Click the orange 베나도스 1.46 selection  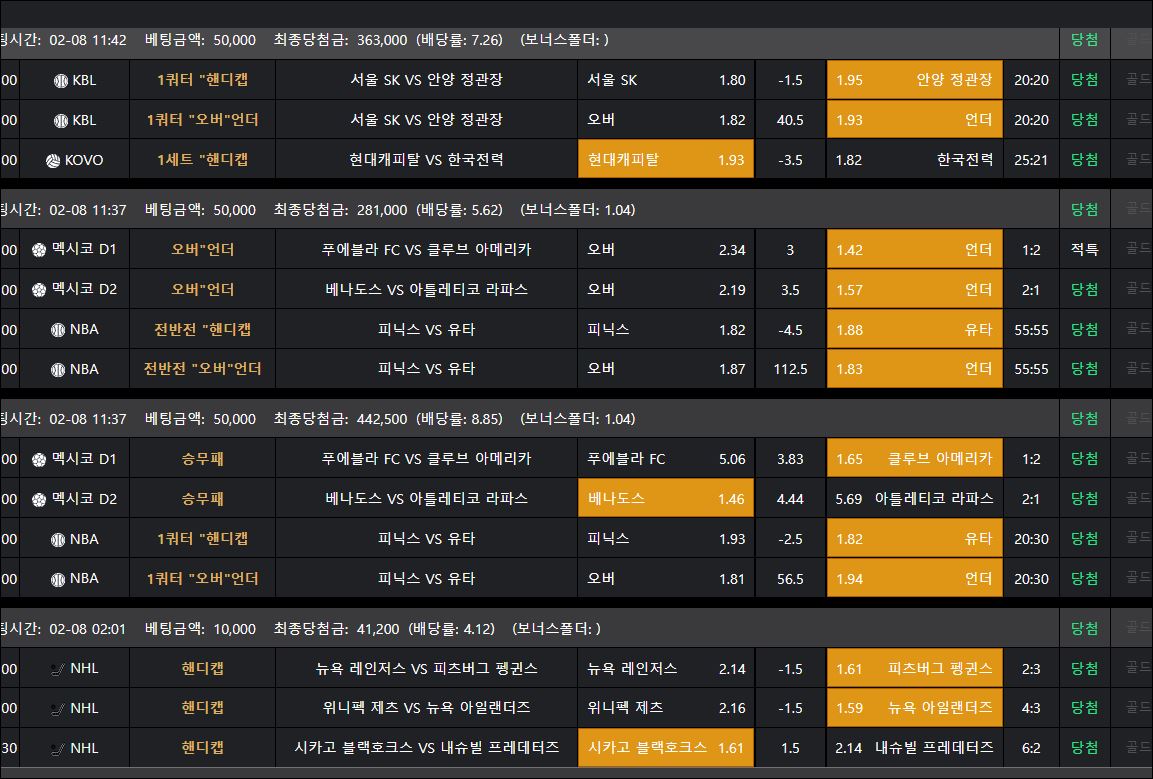tap(665, 498)
